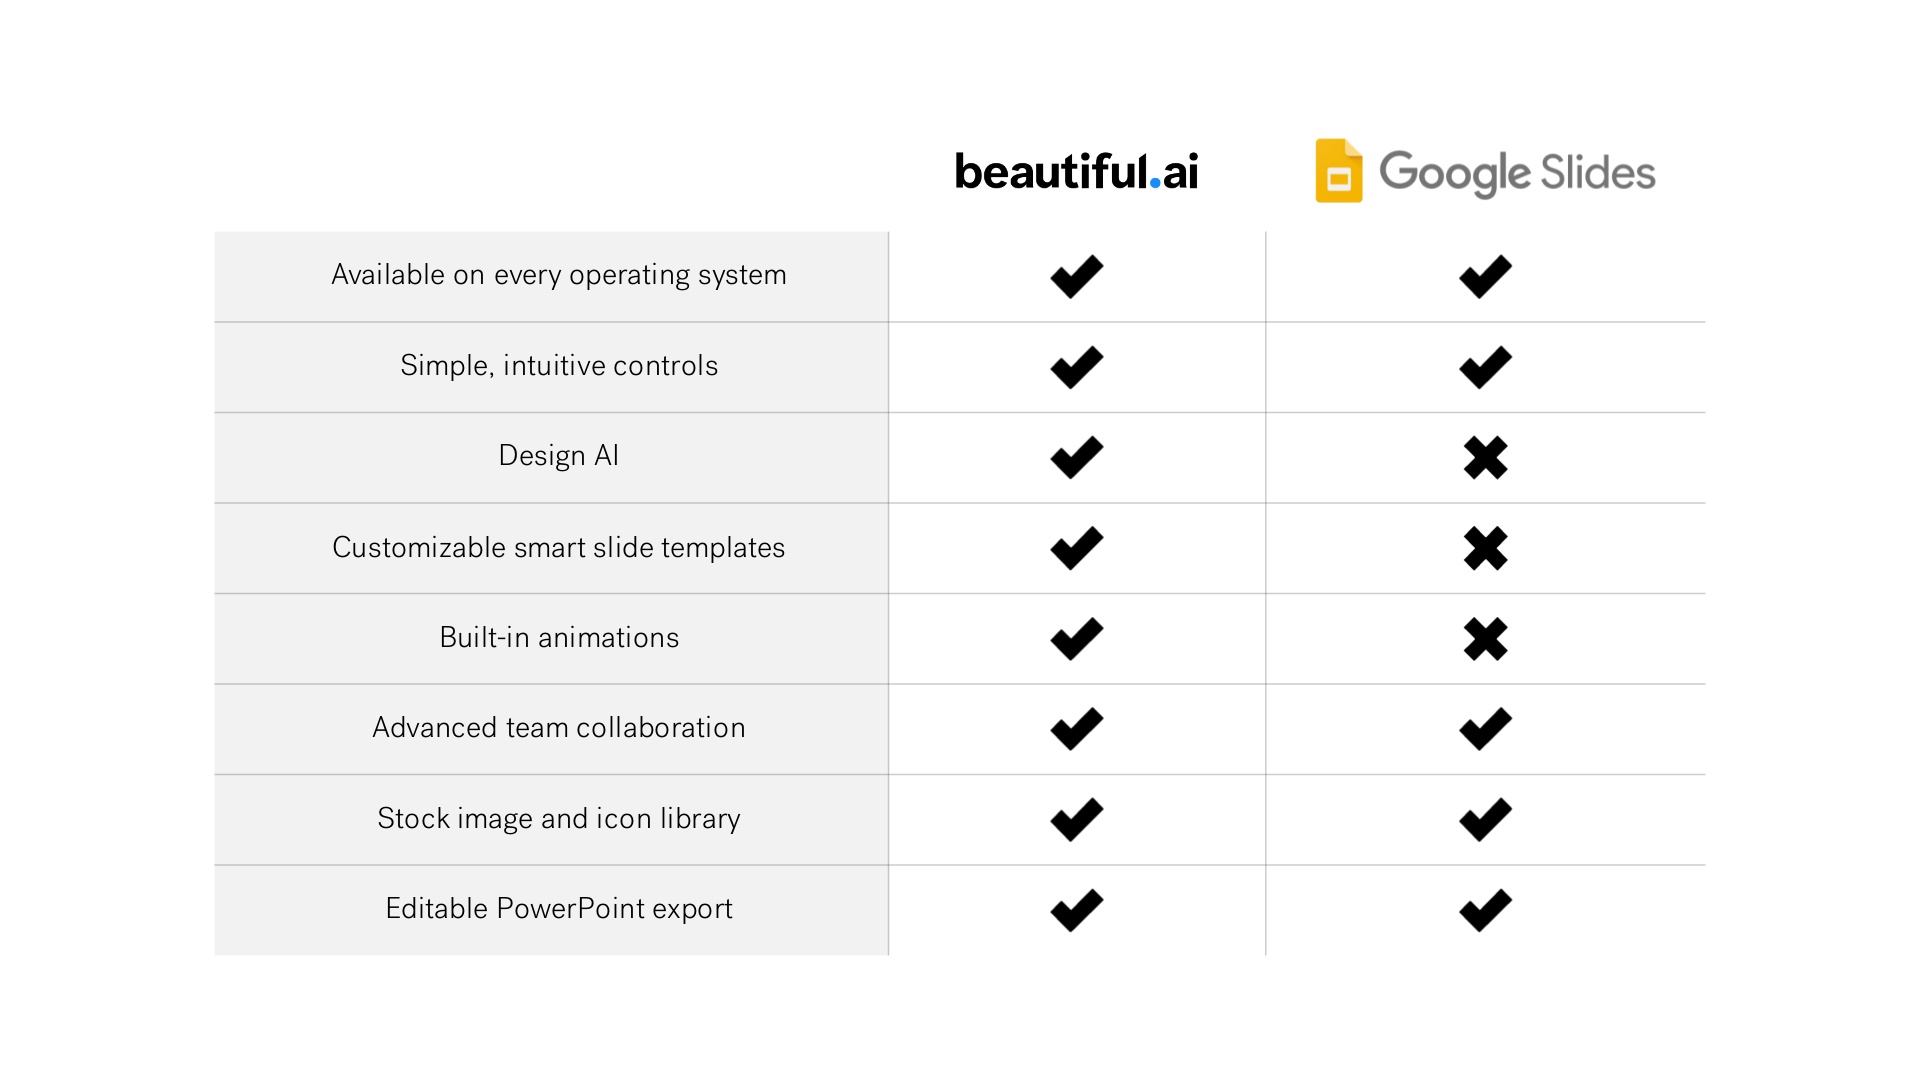Select 'Stock image and icon library' label
Image resolution: width=1920 pixels, height=1080 pixels.
[x=559, y=818]
